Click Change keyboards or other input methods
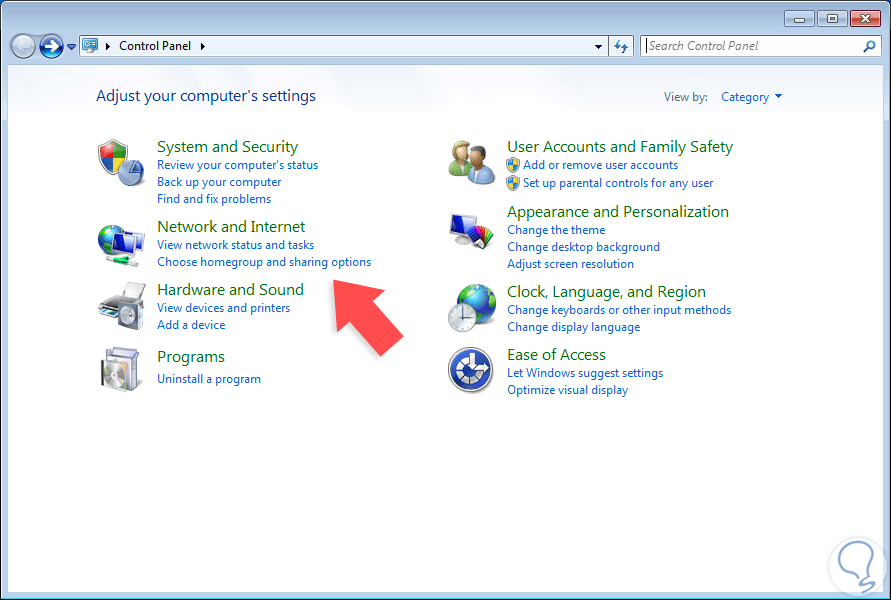Image resolution: width=891 pixels, height=600 pixels. click(x=619, y=310)
